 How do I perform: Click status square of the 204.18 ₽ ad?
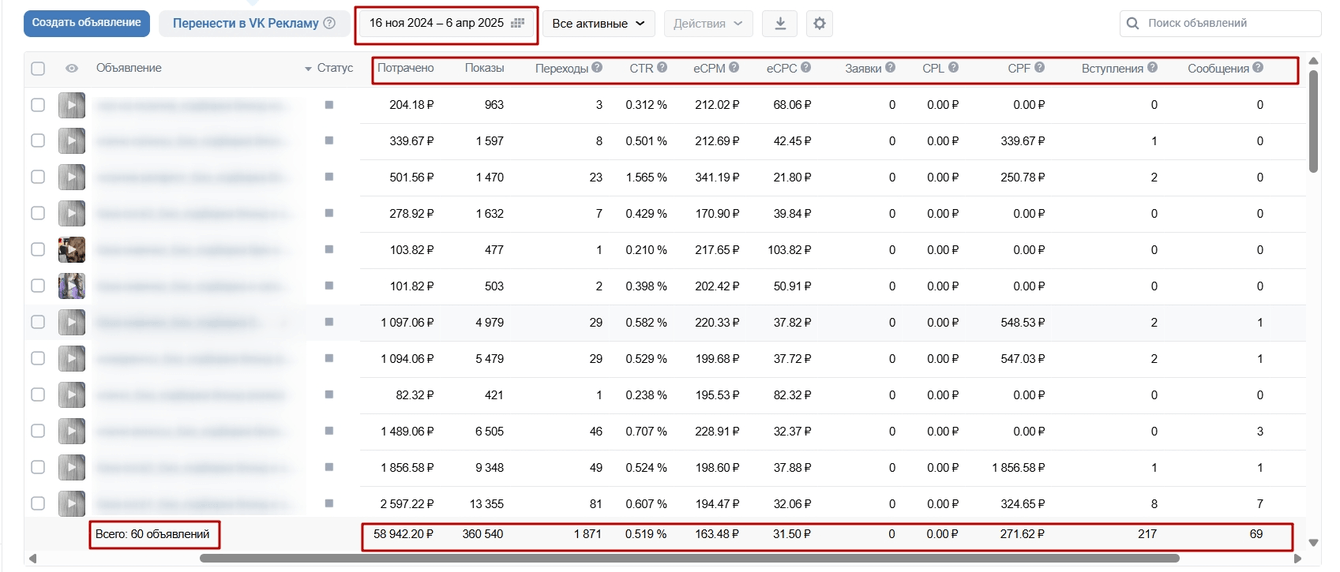click(329, 104)
